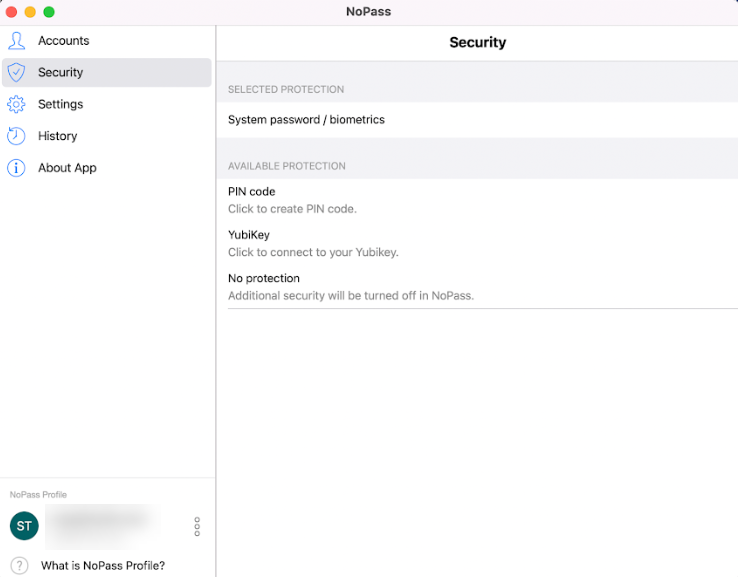Open the profile three-dot options menu
The height and width of the screenshot is (577, 738).
pyautogui.click(x=197, y=526)
